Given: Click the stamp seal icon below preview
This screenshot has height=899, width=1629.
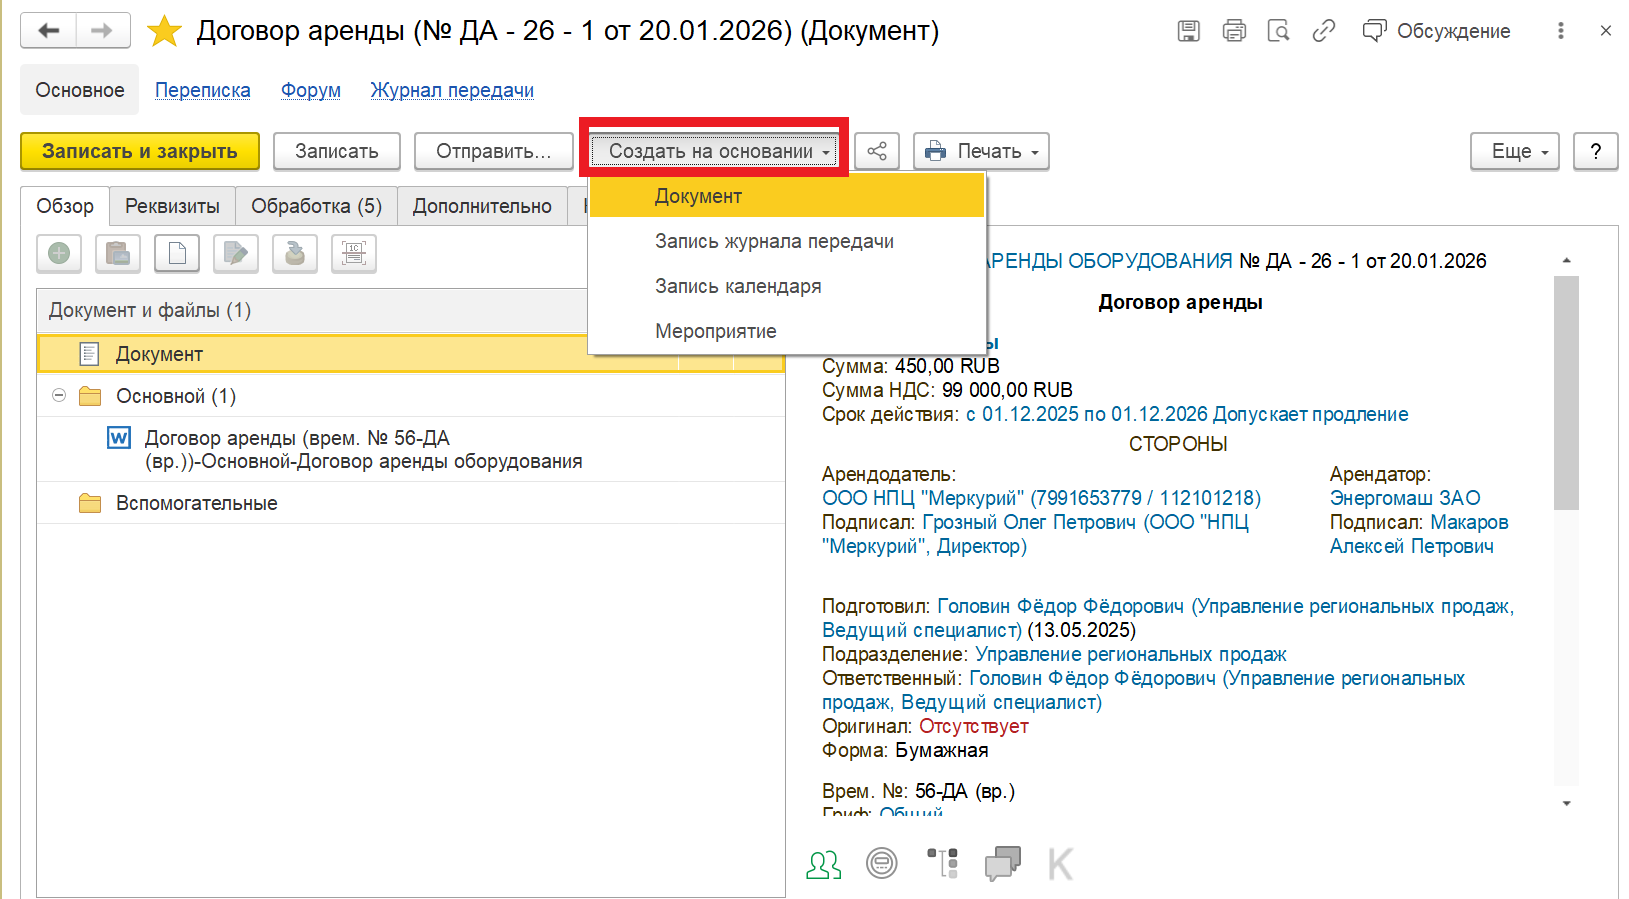Looking at the screenshot, I should click(x=882, y=863).
